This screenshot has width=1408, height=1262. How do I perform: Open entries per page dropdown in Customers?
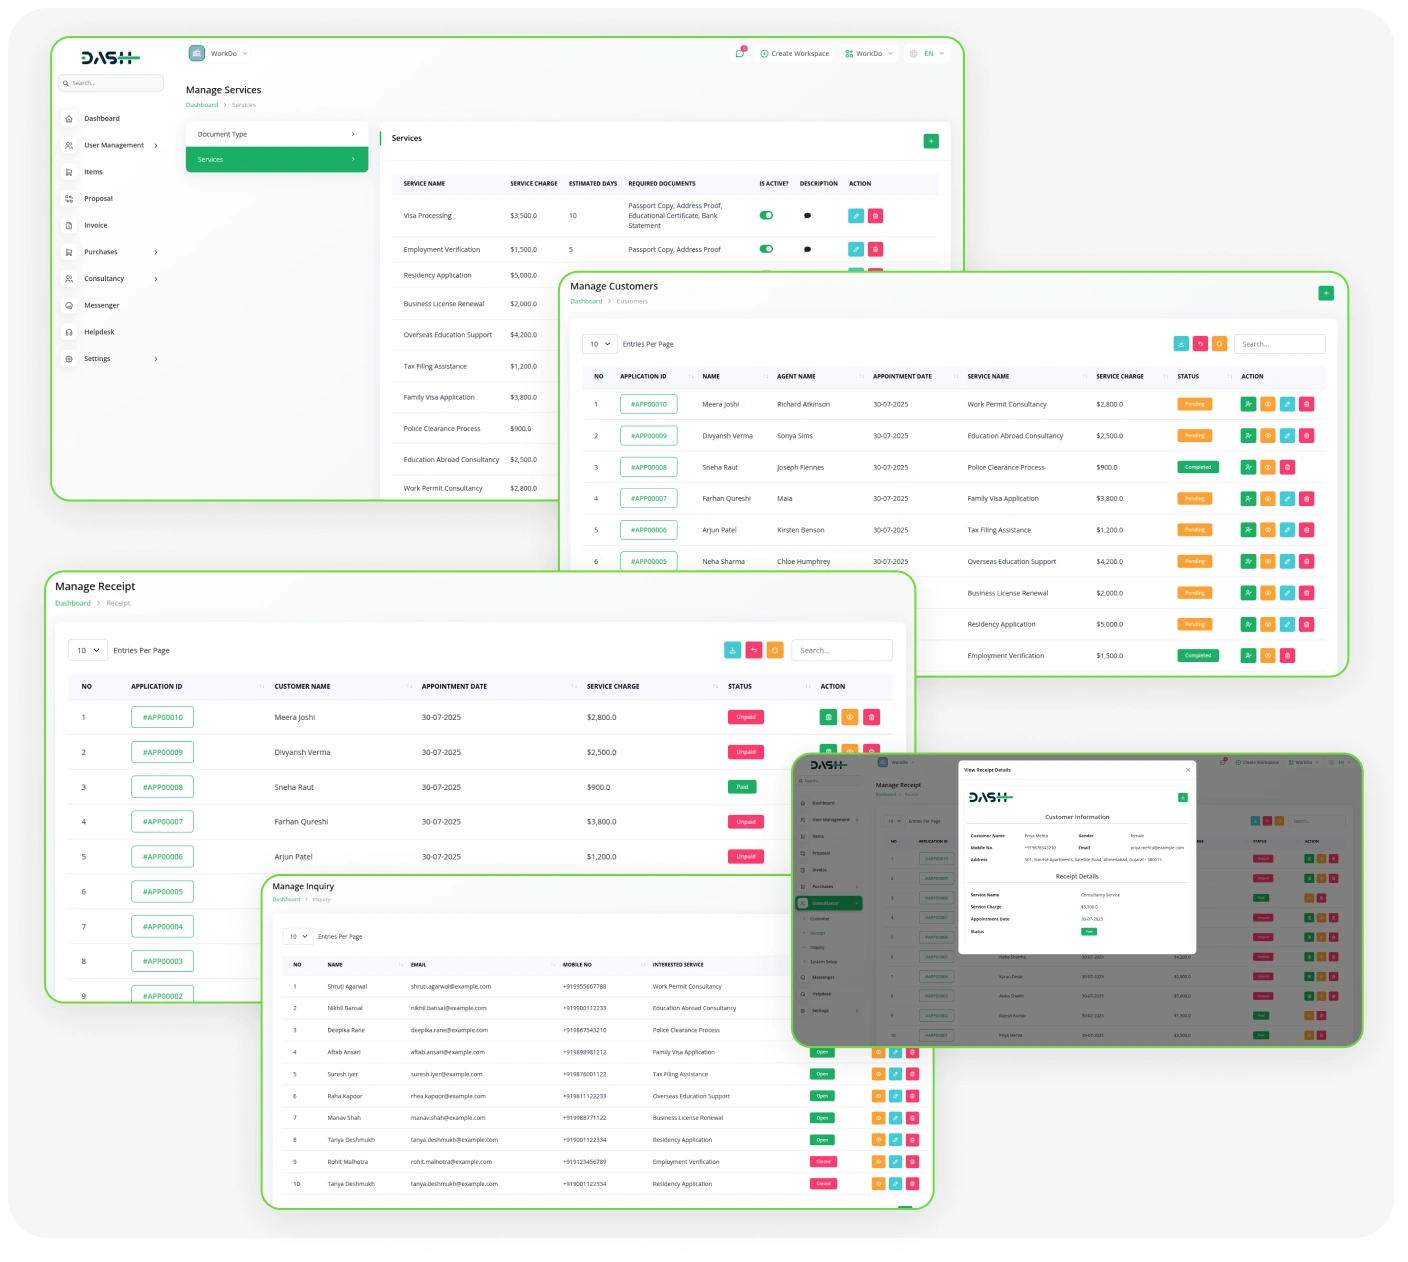click(x=599, y=344)
